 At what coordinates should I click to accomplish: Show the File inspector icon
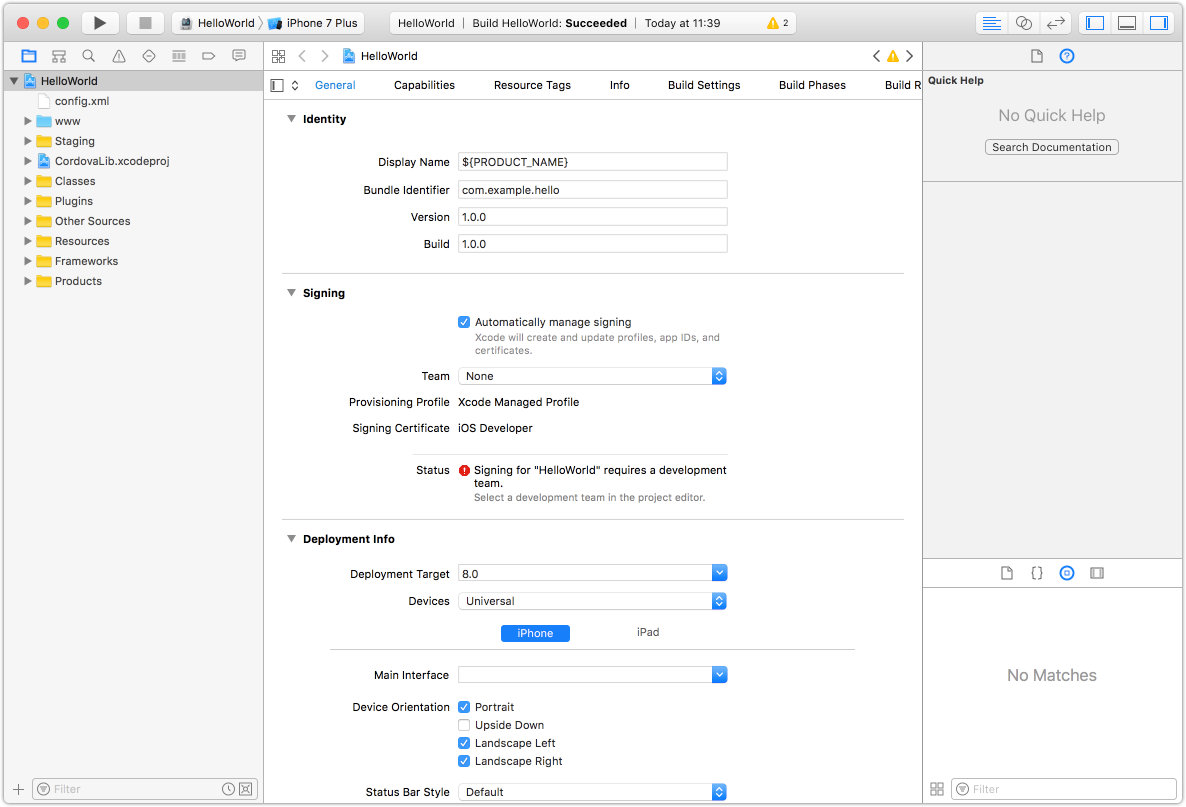(1036, 56)
